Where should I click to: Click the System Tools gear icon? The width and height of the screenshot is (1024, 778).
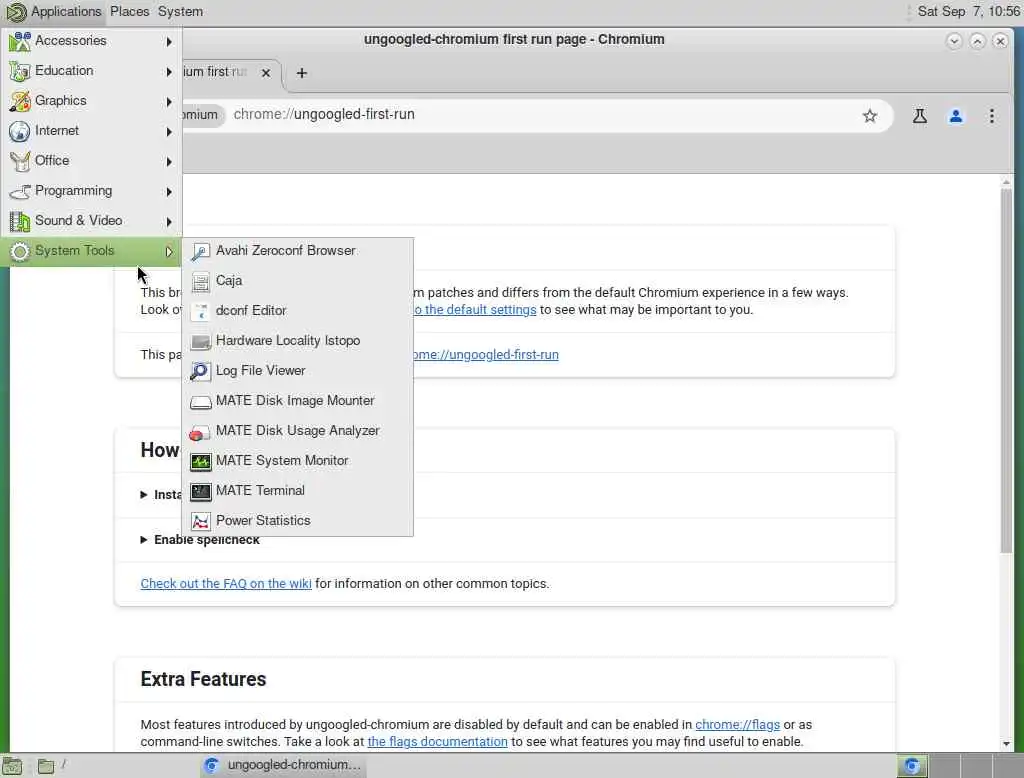(20, 251)
